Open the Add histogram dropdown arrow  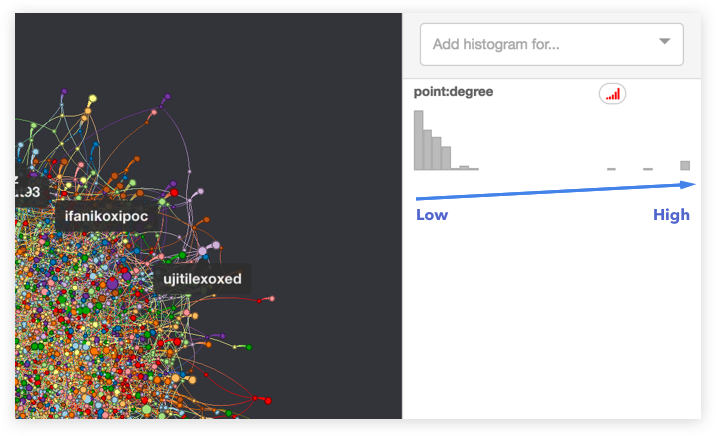(665, 42)
